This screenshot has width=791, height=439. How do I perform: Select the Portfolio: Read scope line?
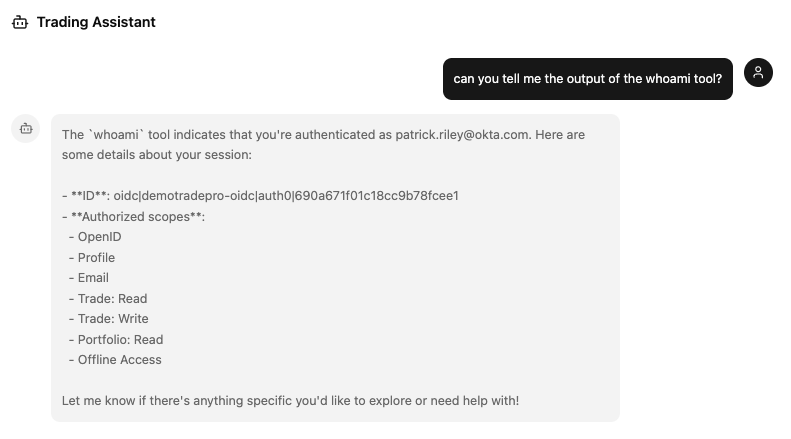120,339
